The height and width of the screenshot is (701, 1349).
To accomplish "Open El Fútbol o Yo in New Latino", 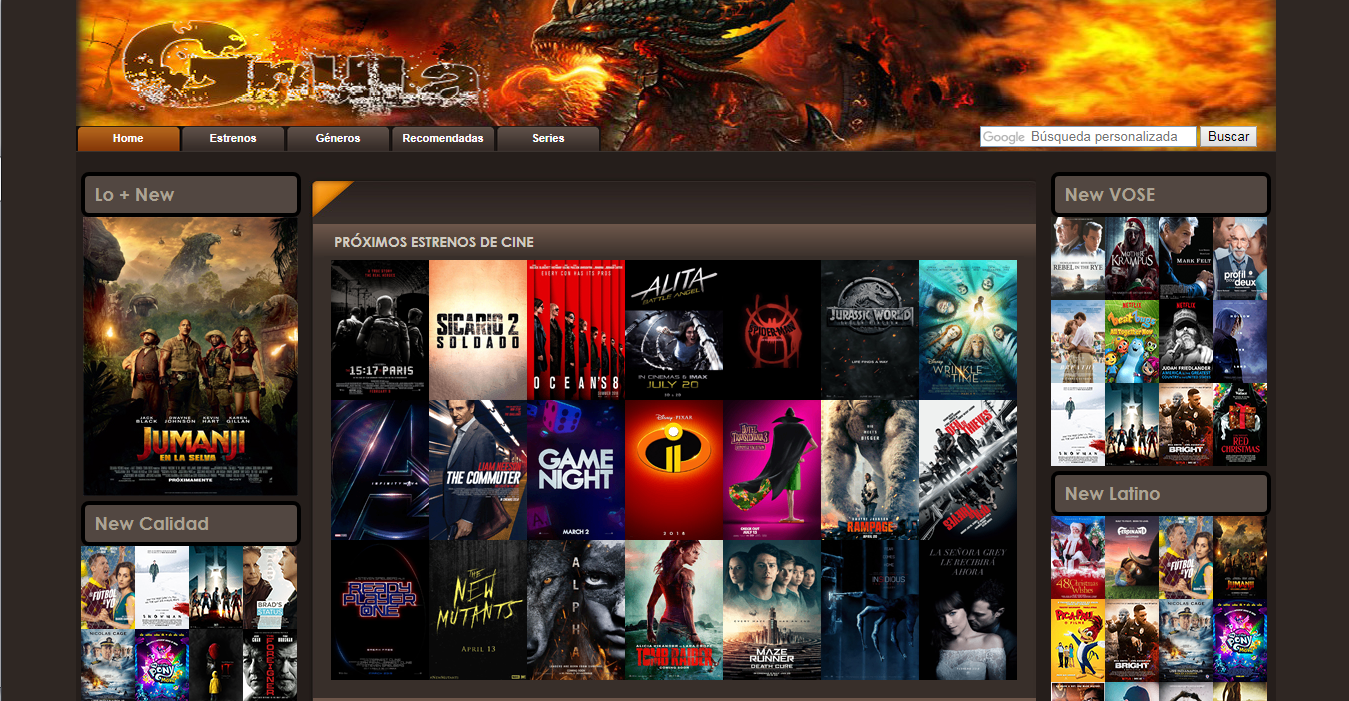I will [x=1186, y=557].
